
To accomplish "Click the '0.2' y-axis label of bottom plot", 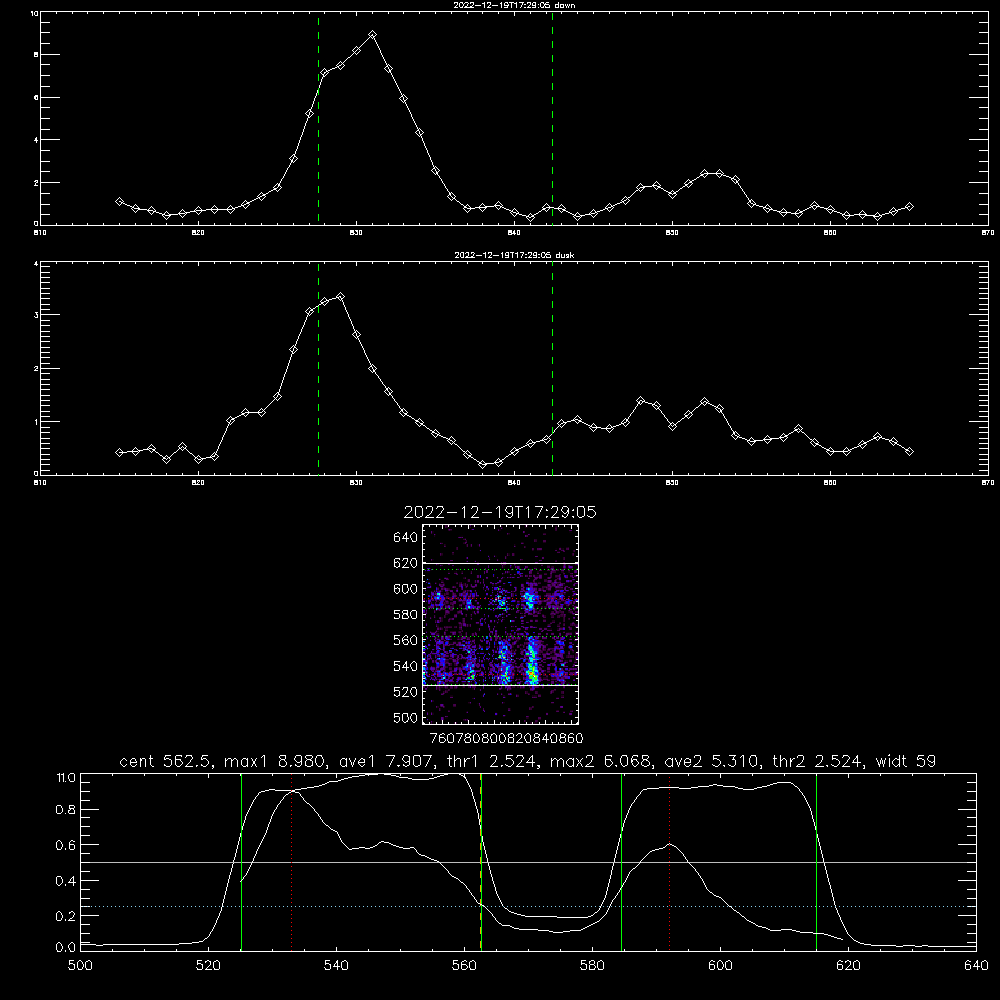I will coord(66,916).
